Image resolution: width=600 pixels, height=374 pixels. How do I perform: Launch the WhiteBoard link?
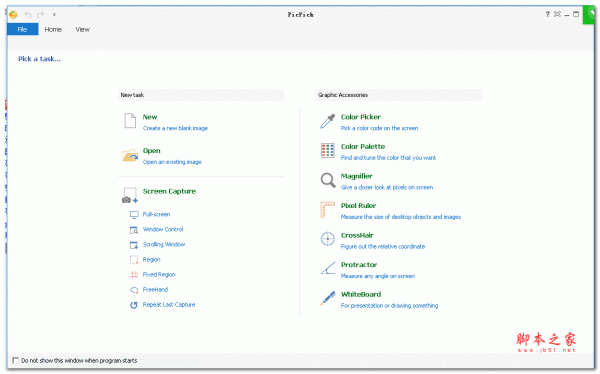361,294
